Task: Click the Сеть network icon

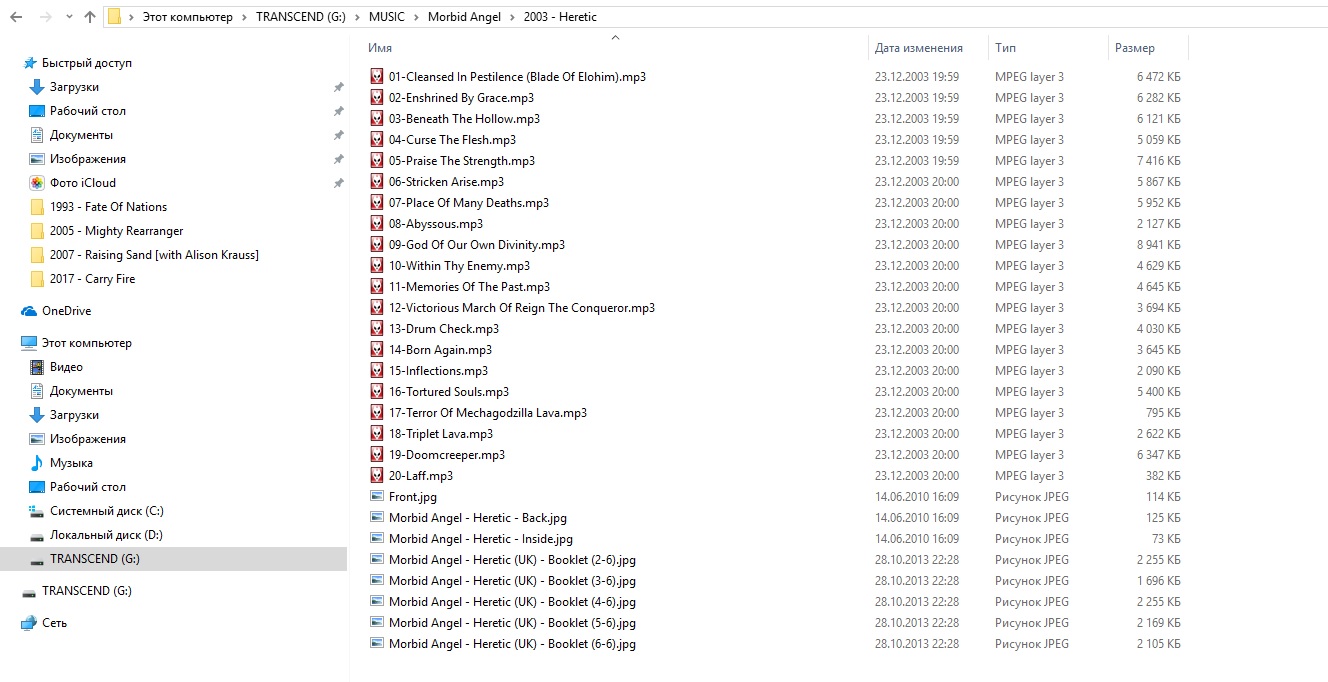Action: (29, 623)
